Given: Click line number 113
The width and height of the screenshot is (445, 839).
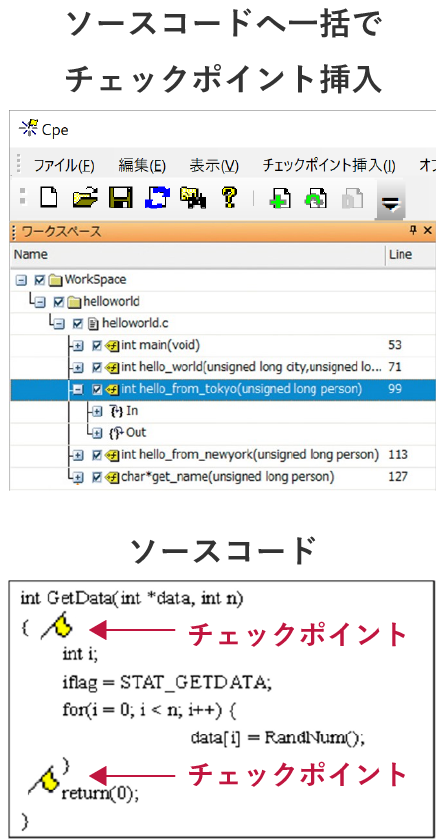Looking at the screenshot, I should [397, 455].
